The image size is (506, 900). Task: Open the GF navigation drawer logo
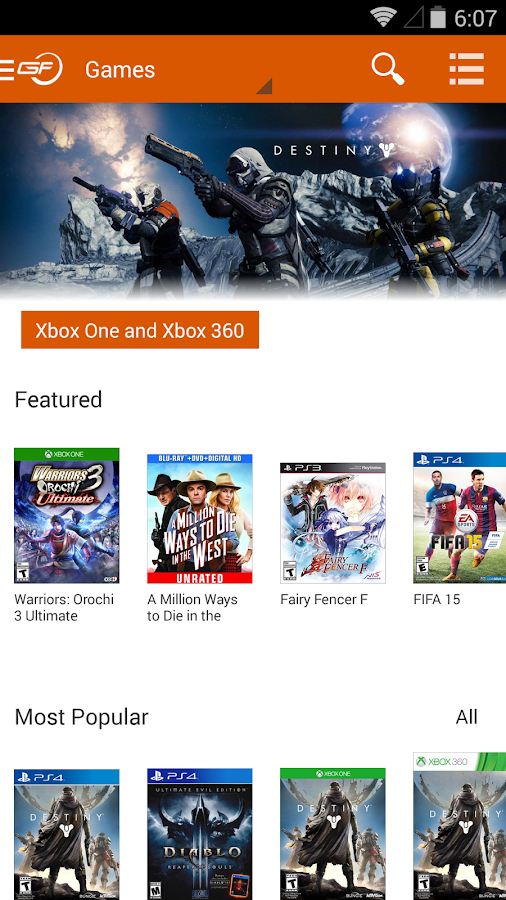32,69
